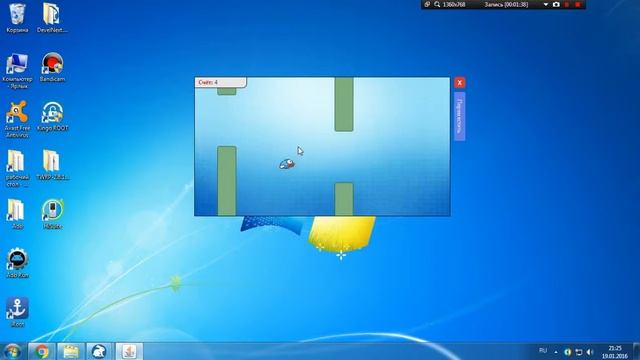640x360 pixels.
Task: Click the Запись recording timer text
Action: pyautogui.click(x=506, y=4)
